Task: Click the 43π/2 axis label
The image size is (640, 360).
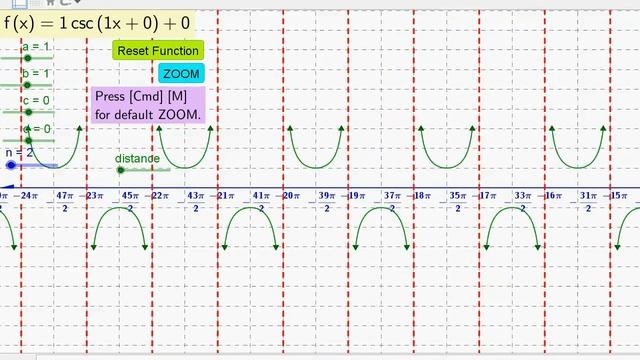Action: point(192,202)
